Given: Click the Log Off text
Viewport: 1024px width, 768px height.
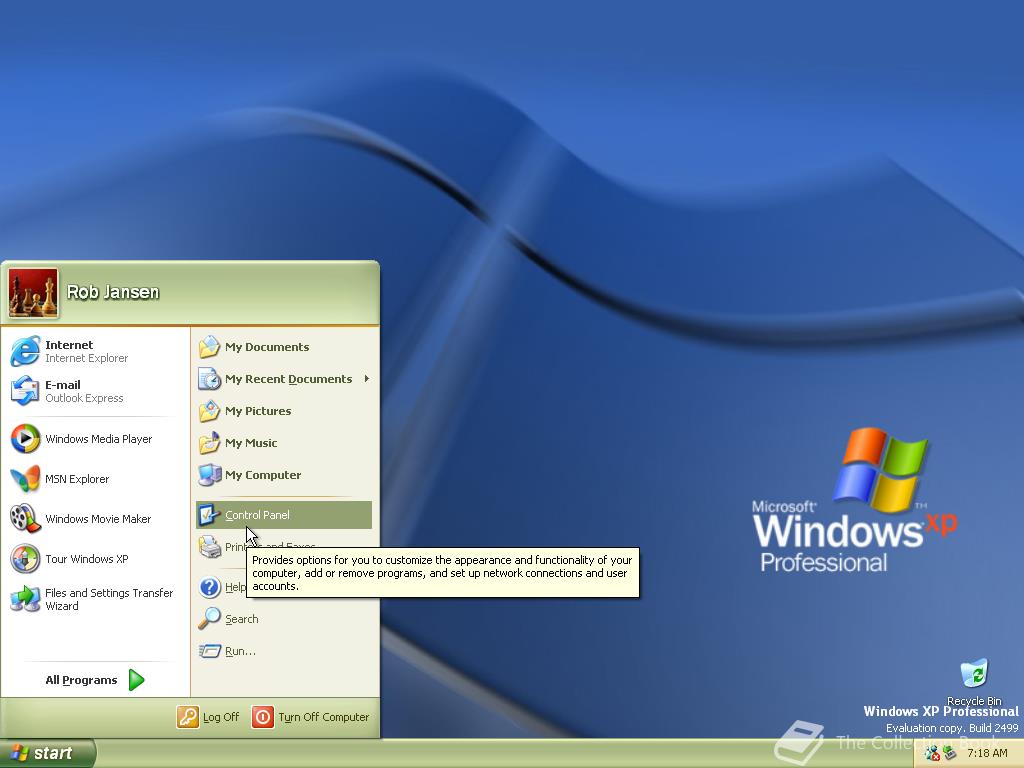Looking at the screenshot, I should click(221, 717).
